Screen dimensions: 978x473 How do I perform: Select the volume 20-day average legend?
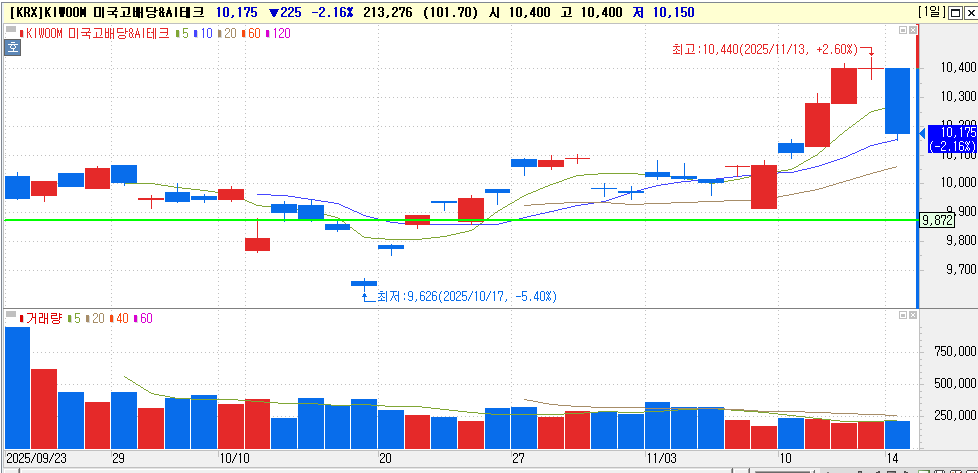pos(95,318)
